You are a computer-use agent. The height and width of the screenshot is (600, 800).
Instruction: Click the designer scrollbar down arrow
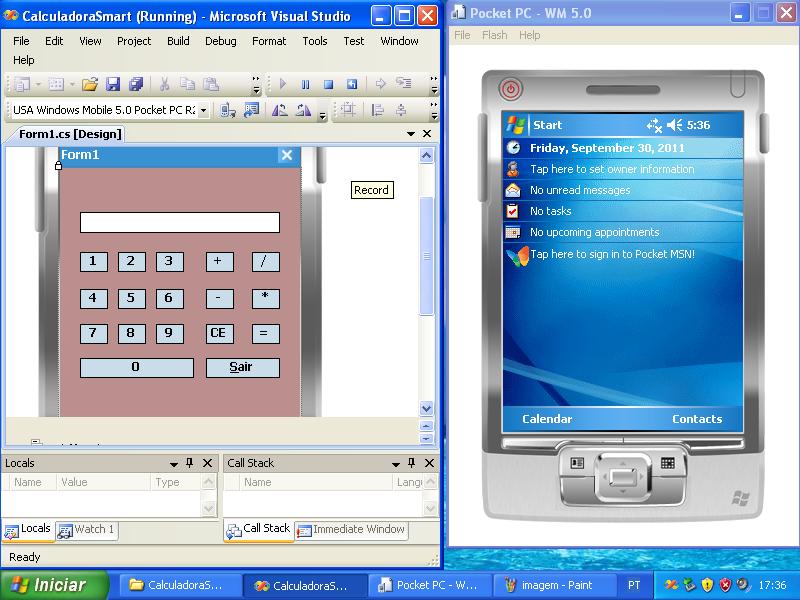point(427,409)
